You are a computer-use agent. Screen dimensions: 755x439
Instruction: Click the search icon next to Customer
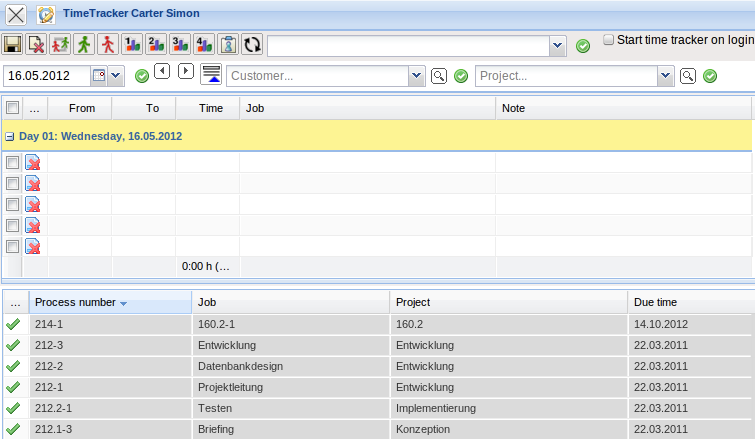[438, 76]
